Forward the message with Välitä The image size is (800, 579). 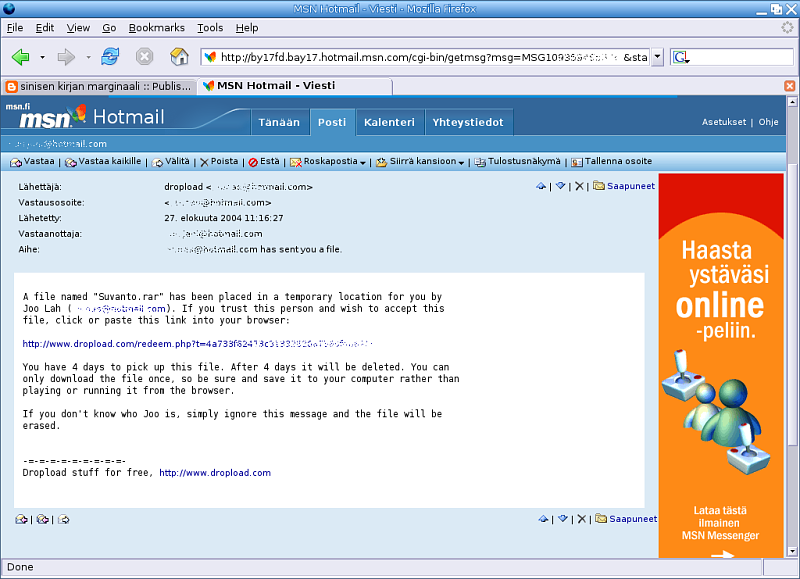point(171,161)
